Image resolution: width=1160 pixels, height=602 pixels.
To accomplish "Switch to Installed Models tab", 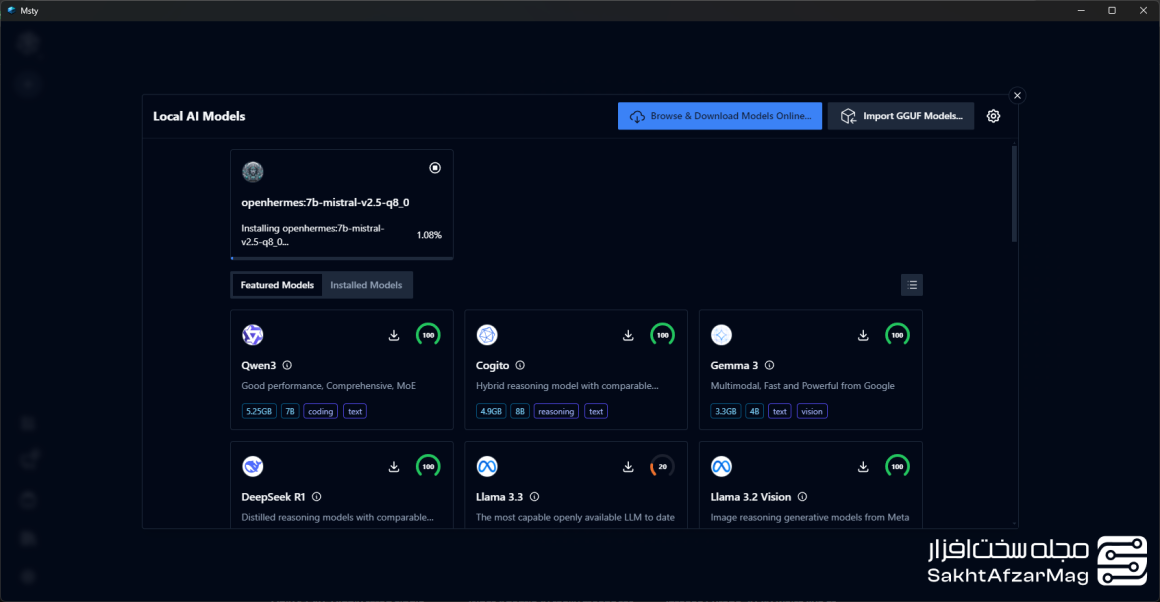I will pos(366,285).
